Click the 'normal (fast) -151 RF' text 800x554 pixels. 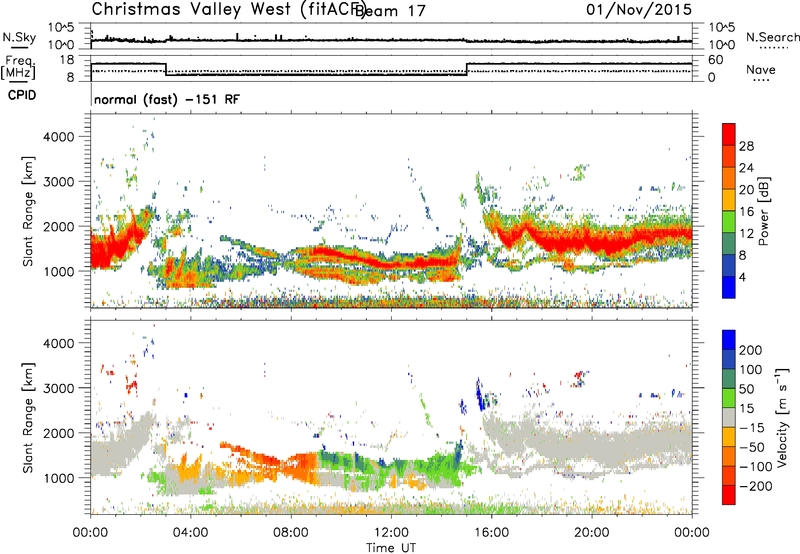pyautogui.click(x=166, y=99)
